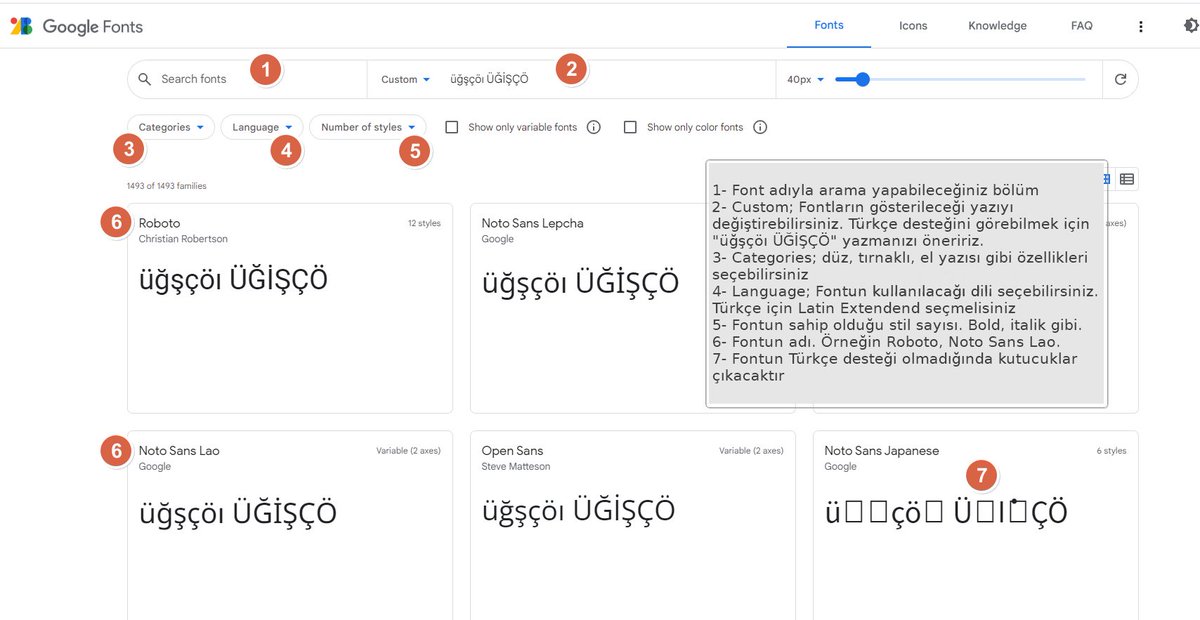Click the Roboto preview sample text
This screenshot has width=1200, height=620.
[233, 280]
